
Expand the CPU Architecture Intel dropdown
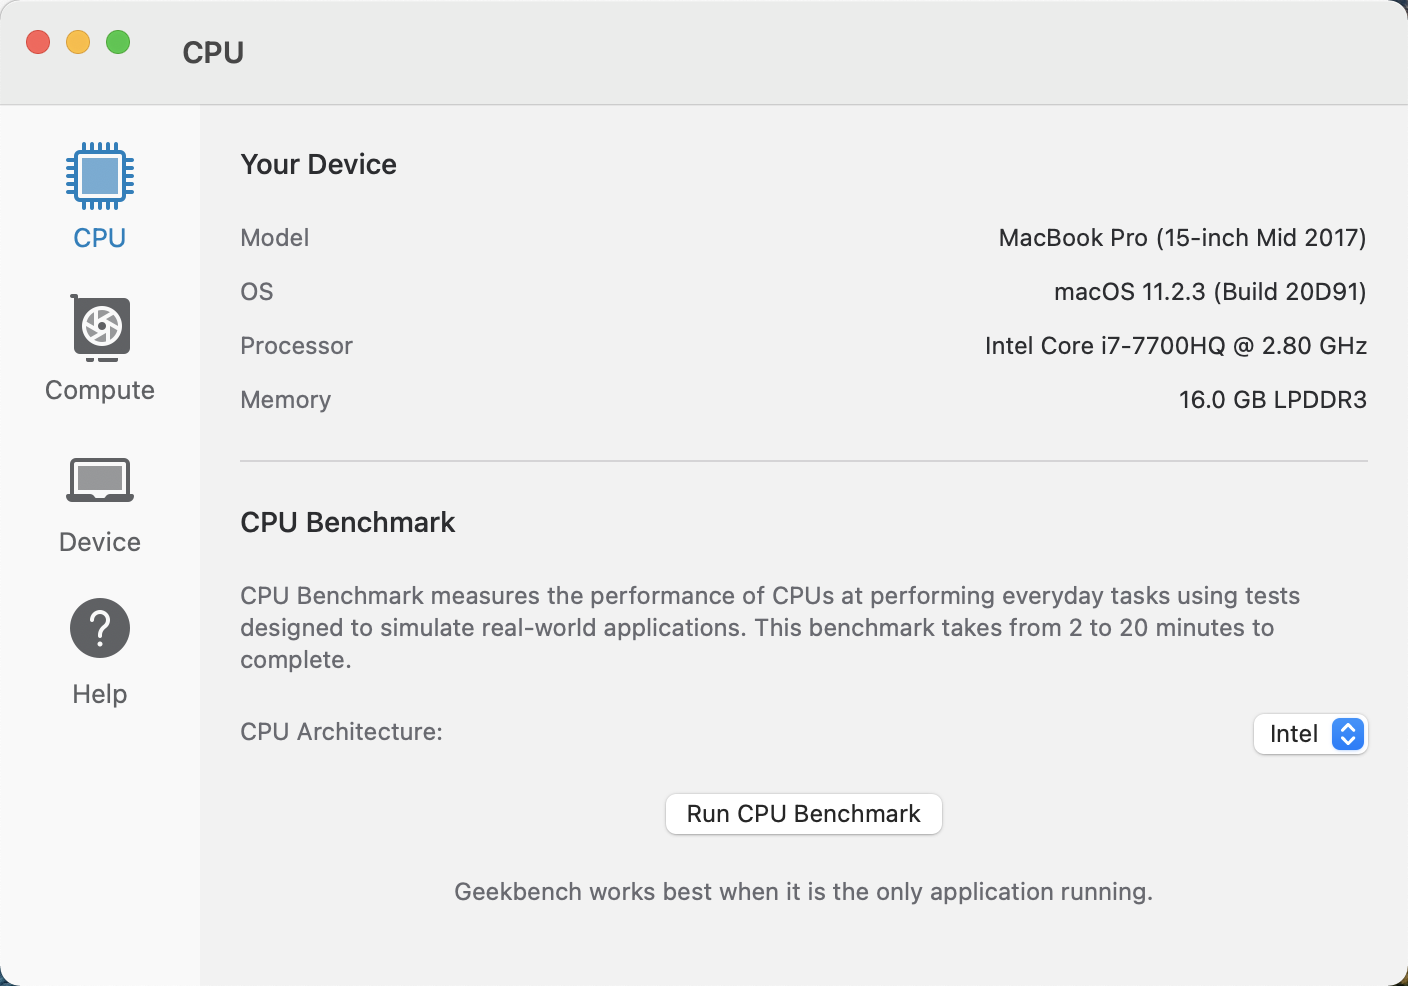tap(1310, 734)
